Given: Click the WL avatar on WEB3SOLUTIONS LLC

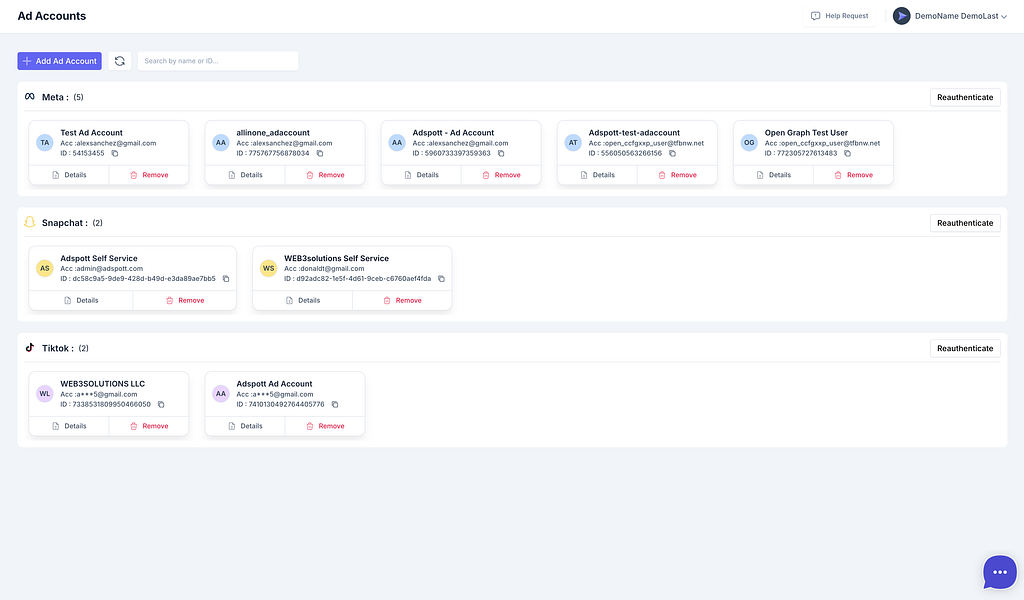Looking at the screenshot, I should pos(44,394).
